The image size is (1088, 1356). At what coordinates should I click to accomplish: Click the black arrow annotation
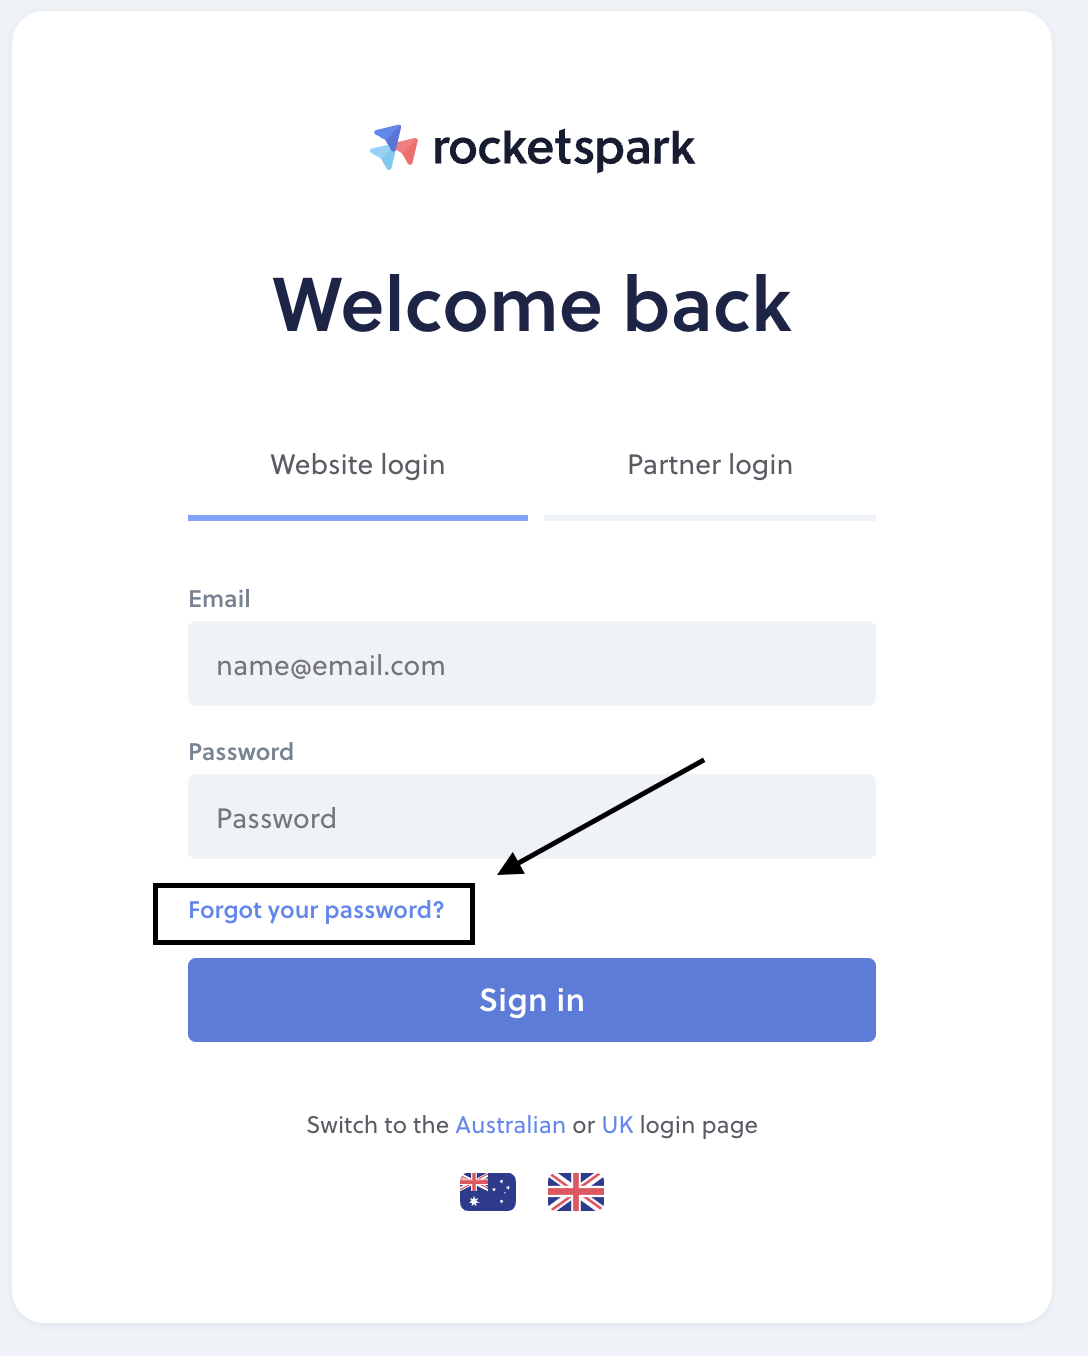(601, 816)
